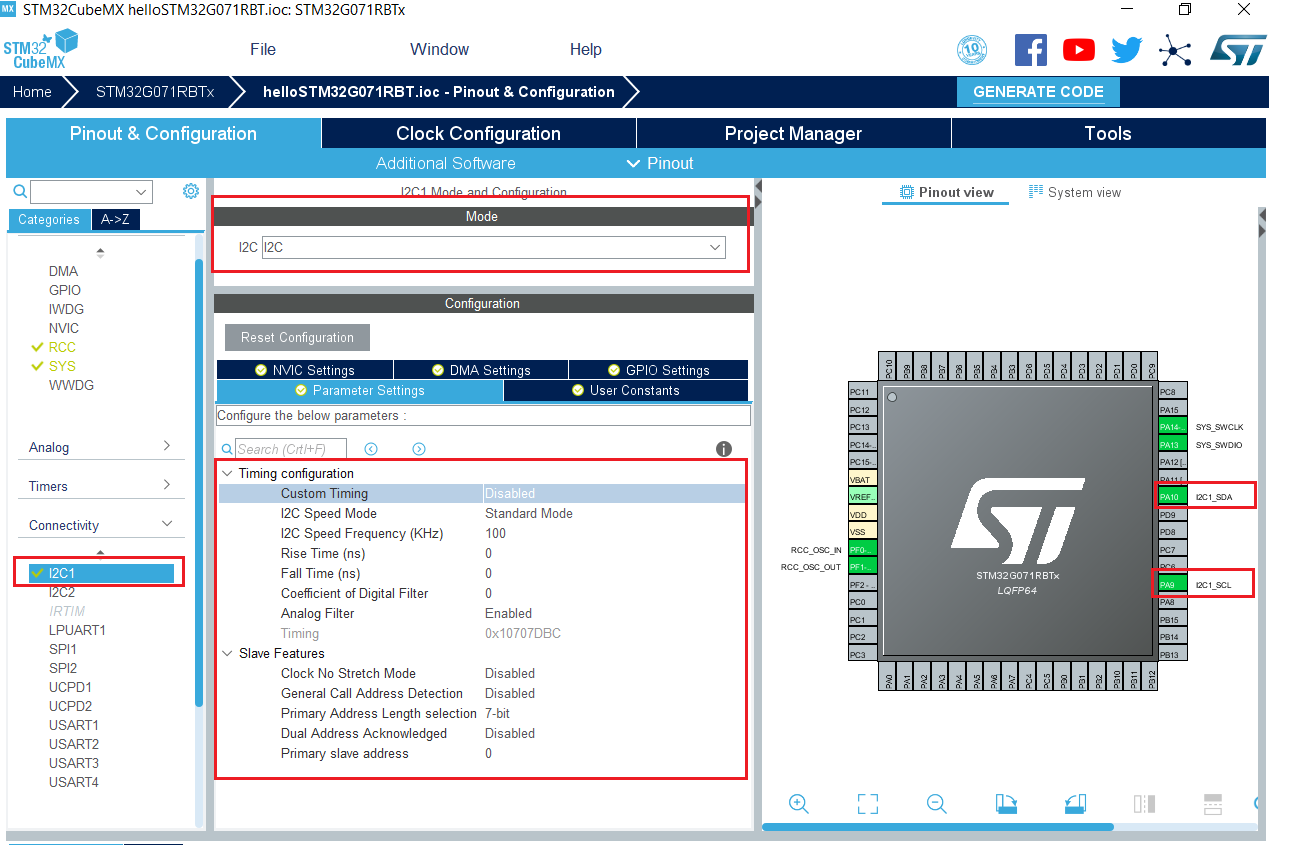Select the A->Z sorting tab

(116, 220)
